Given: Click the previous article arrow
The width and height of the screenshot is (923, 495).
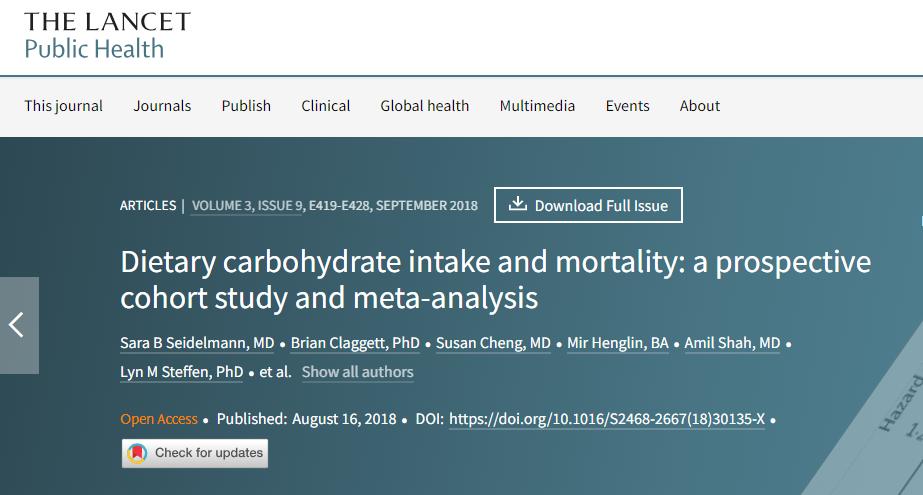Looking at the screenshot, I should point(18,325).
